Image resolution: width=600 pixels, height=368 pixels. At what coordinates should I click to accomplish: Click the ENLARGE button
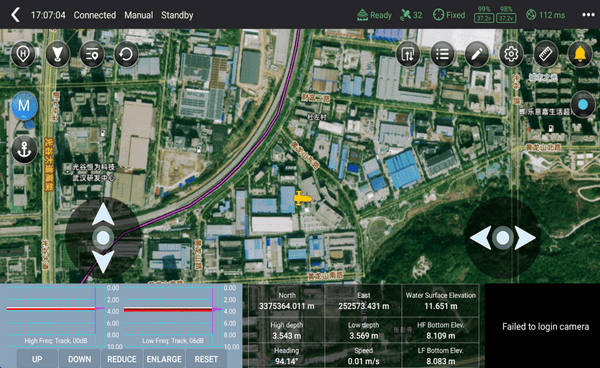pos(164,359)
